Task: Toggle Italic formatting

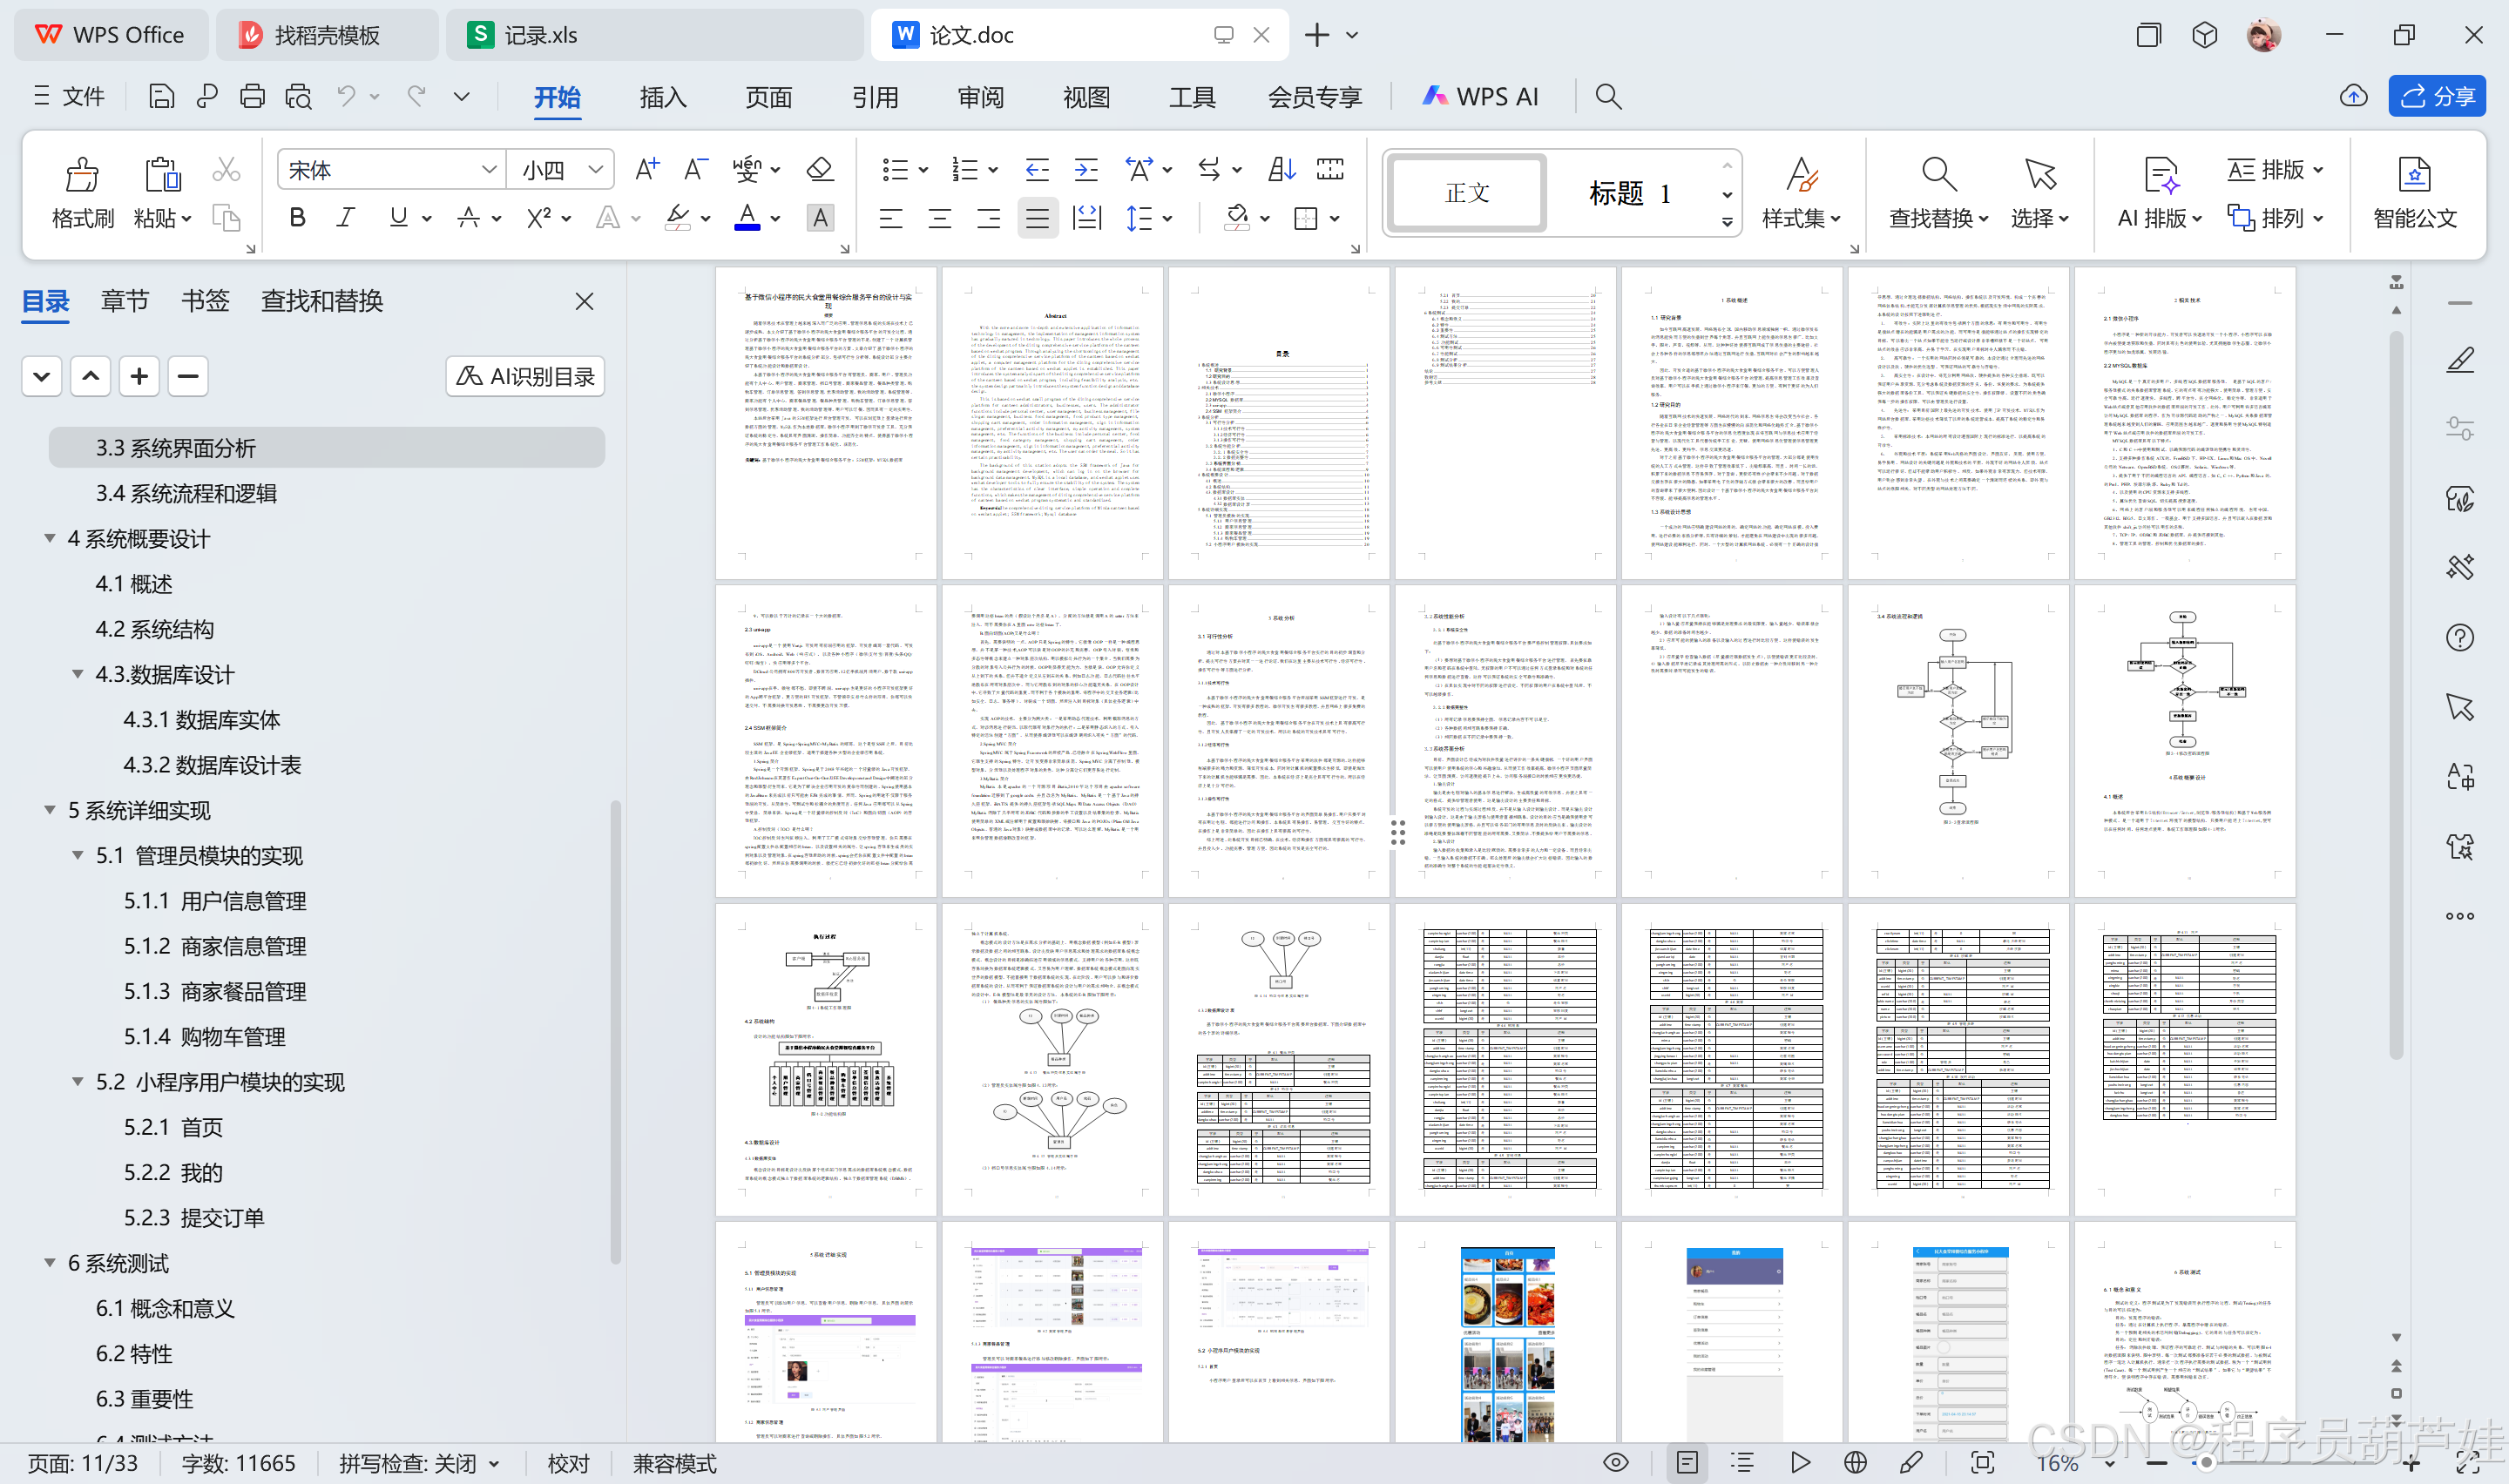Action: [x=345, y=217]
